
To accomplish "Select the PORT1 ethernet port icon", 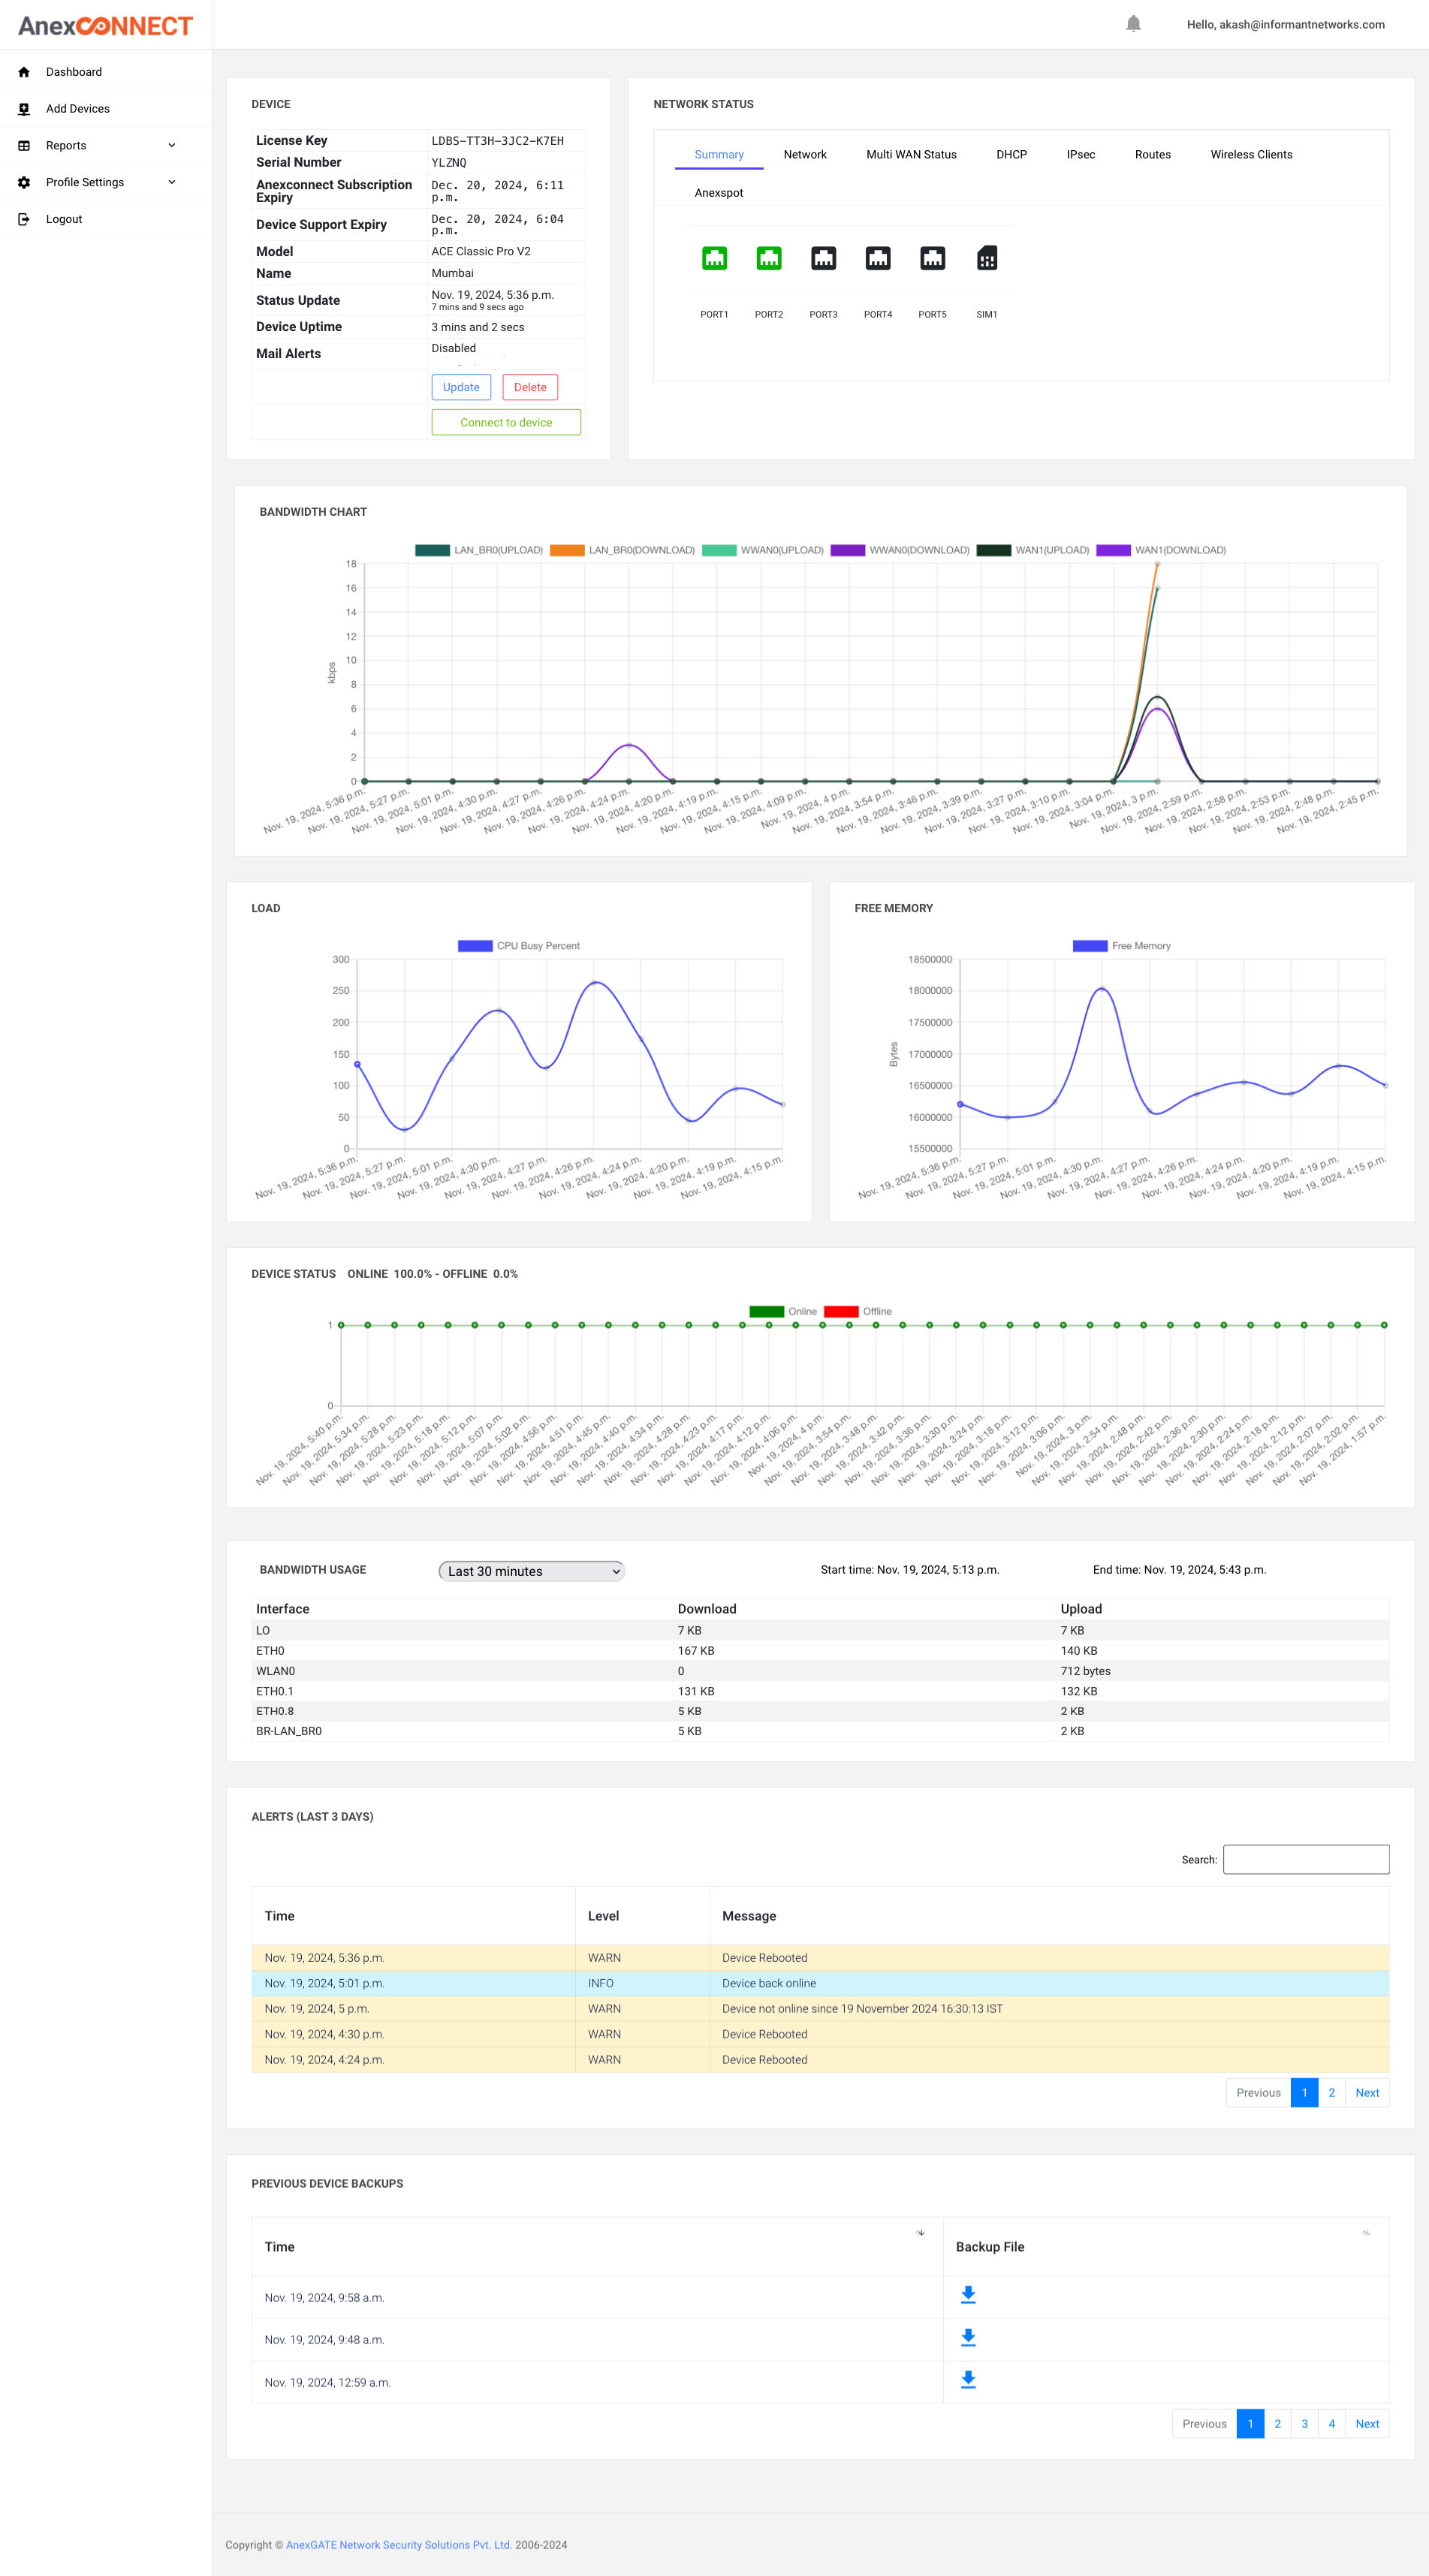I will coord(714,259).
